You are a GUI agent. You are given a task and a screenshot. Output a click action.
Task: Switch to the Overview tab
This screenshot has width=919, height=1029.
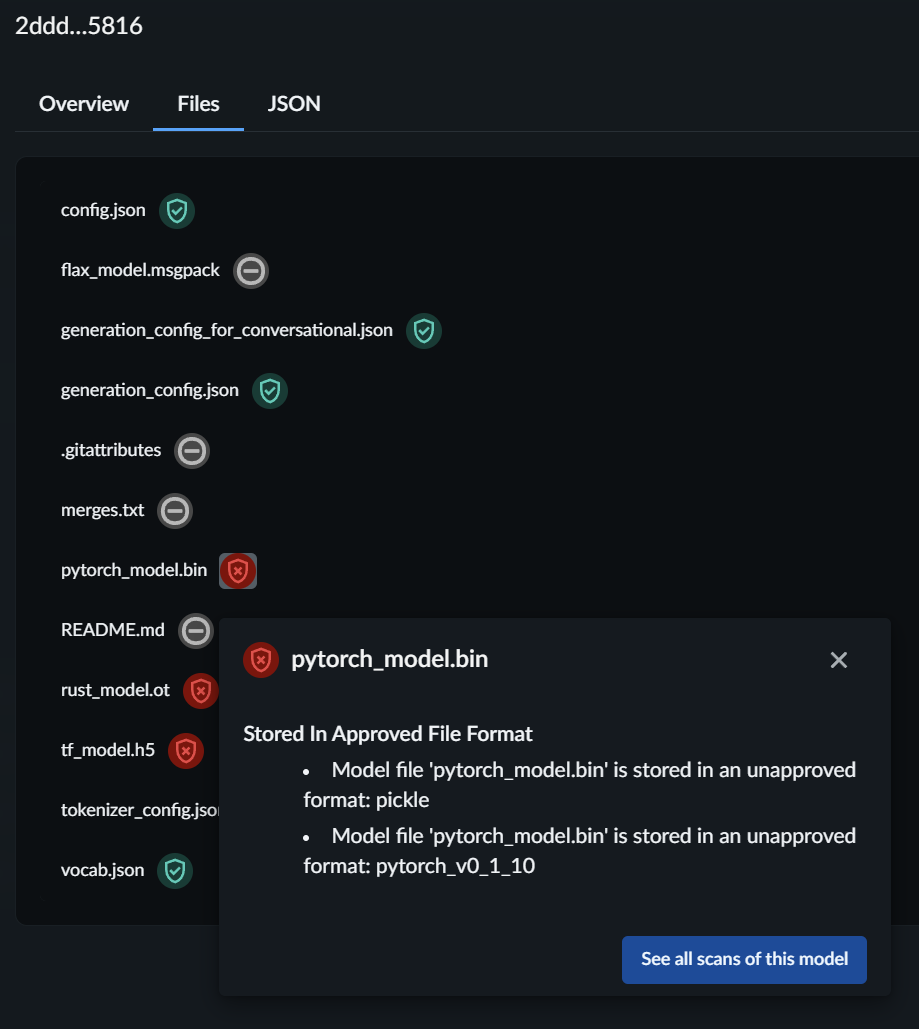click(83, 104)
